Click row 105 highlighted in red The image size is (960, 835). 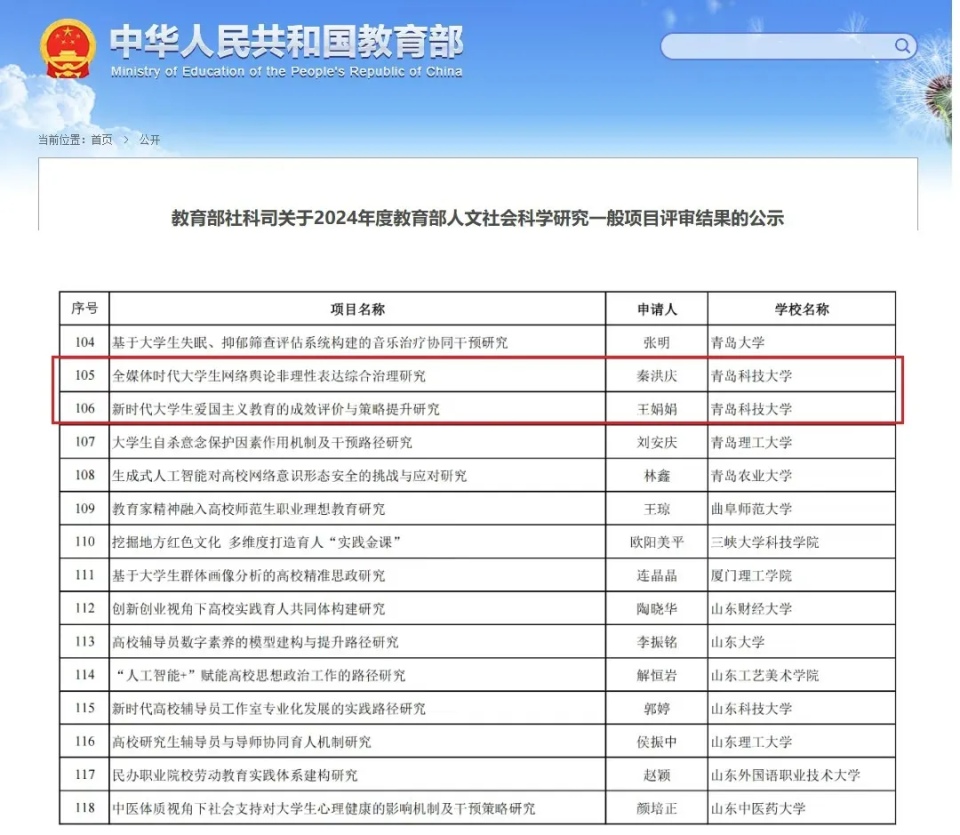tap(400, 375)
